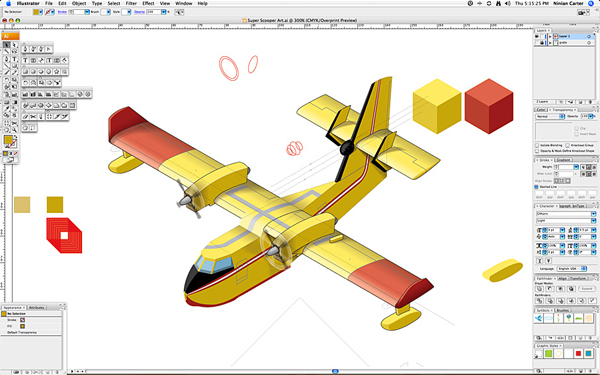Select the Eyedropper tool

point(7,109)
